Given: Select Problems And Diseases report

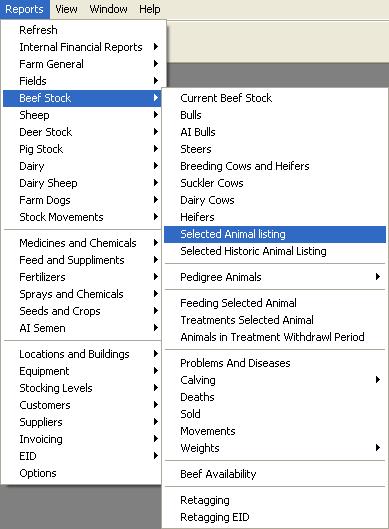Looking at the screenshot, I should coord(275,363).
